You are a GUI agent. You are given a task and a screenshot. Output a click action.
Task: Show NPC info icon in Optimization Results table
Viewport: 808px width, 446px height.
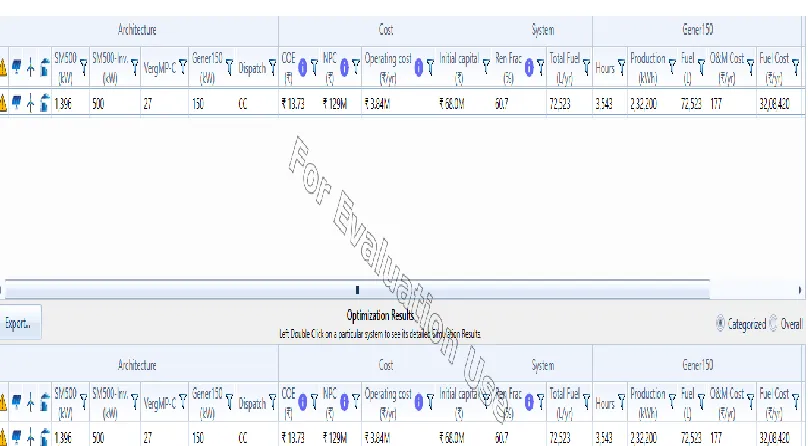344,403
